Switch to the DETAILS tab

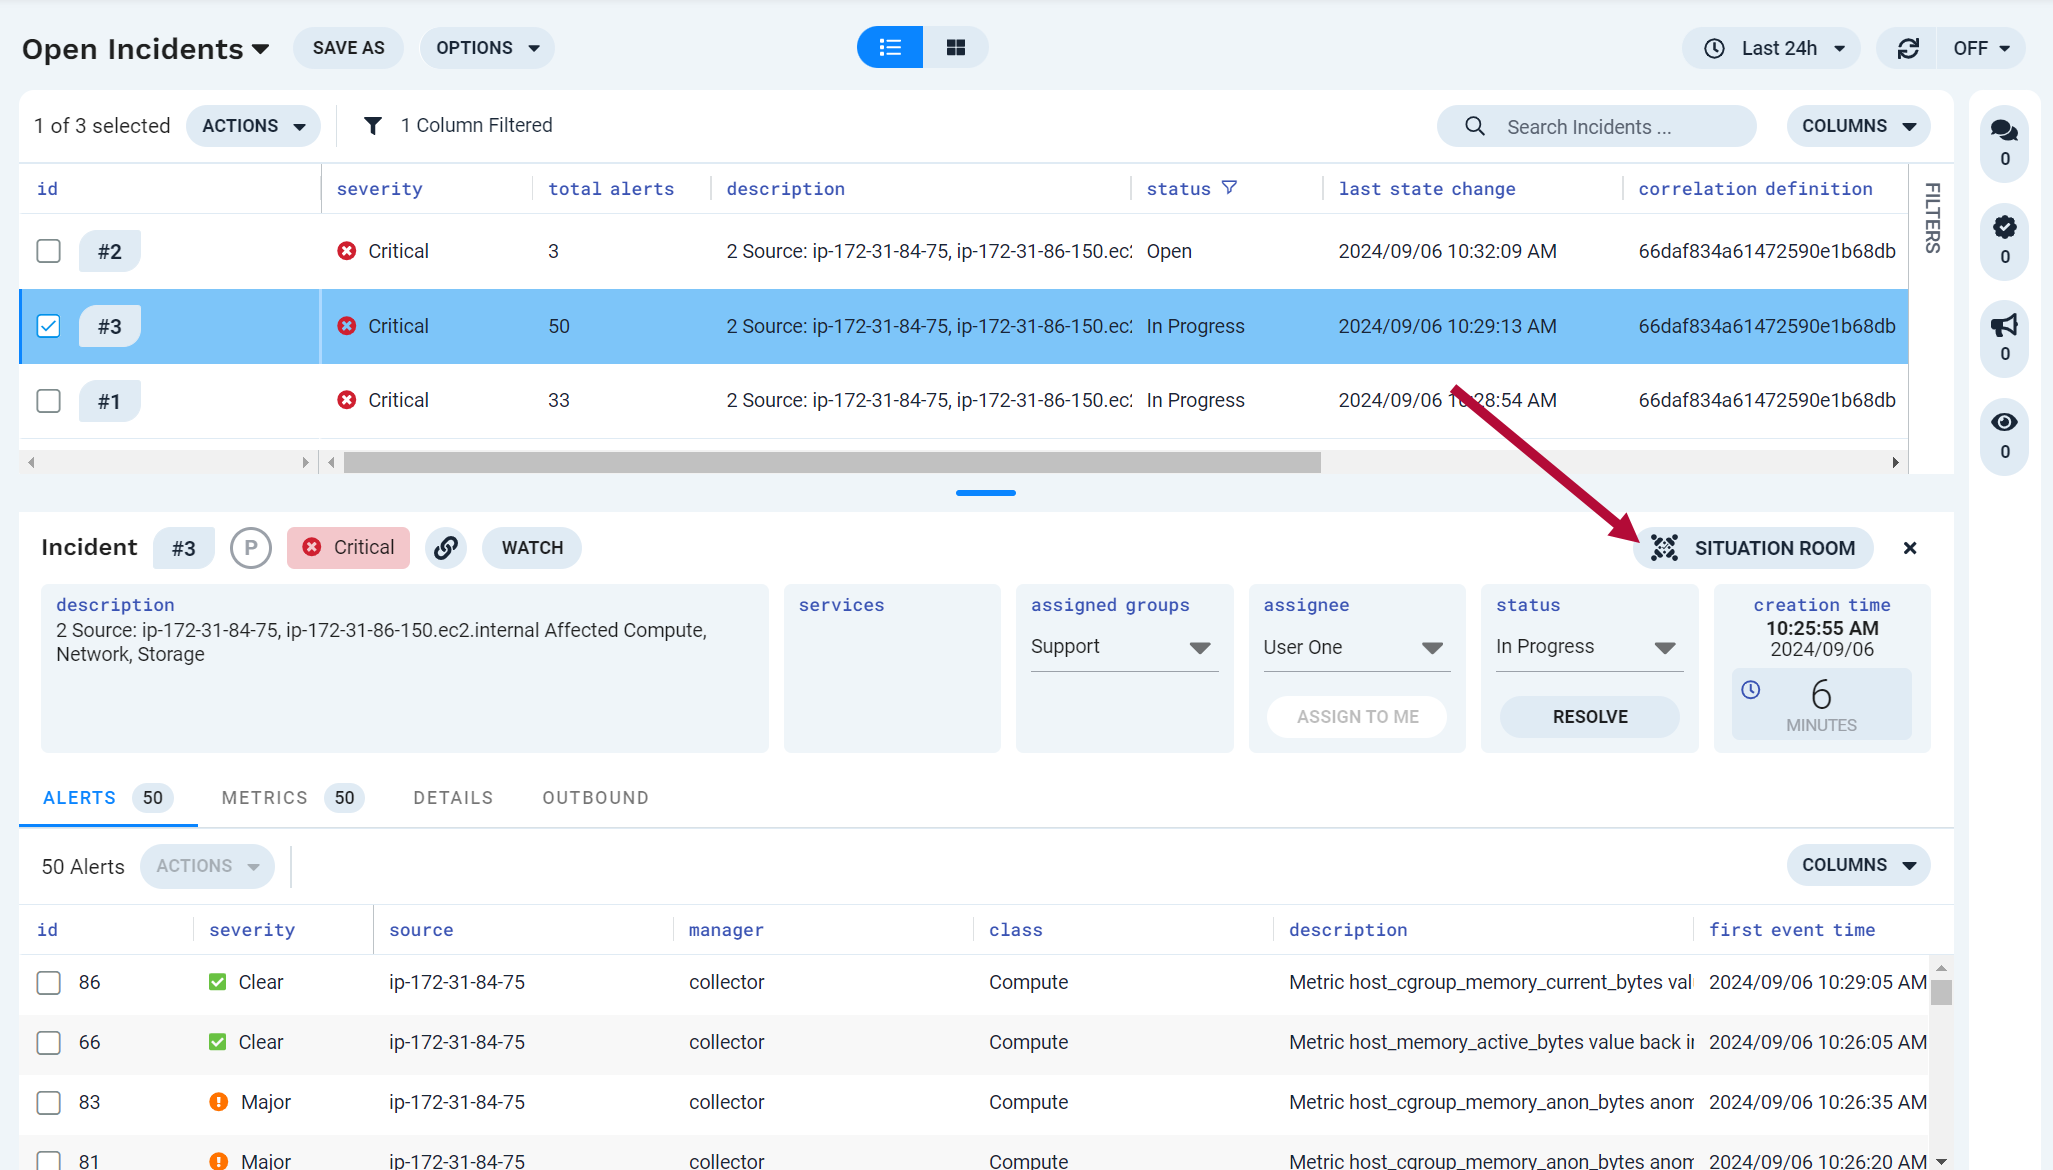click(x=453, y=798)
